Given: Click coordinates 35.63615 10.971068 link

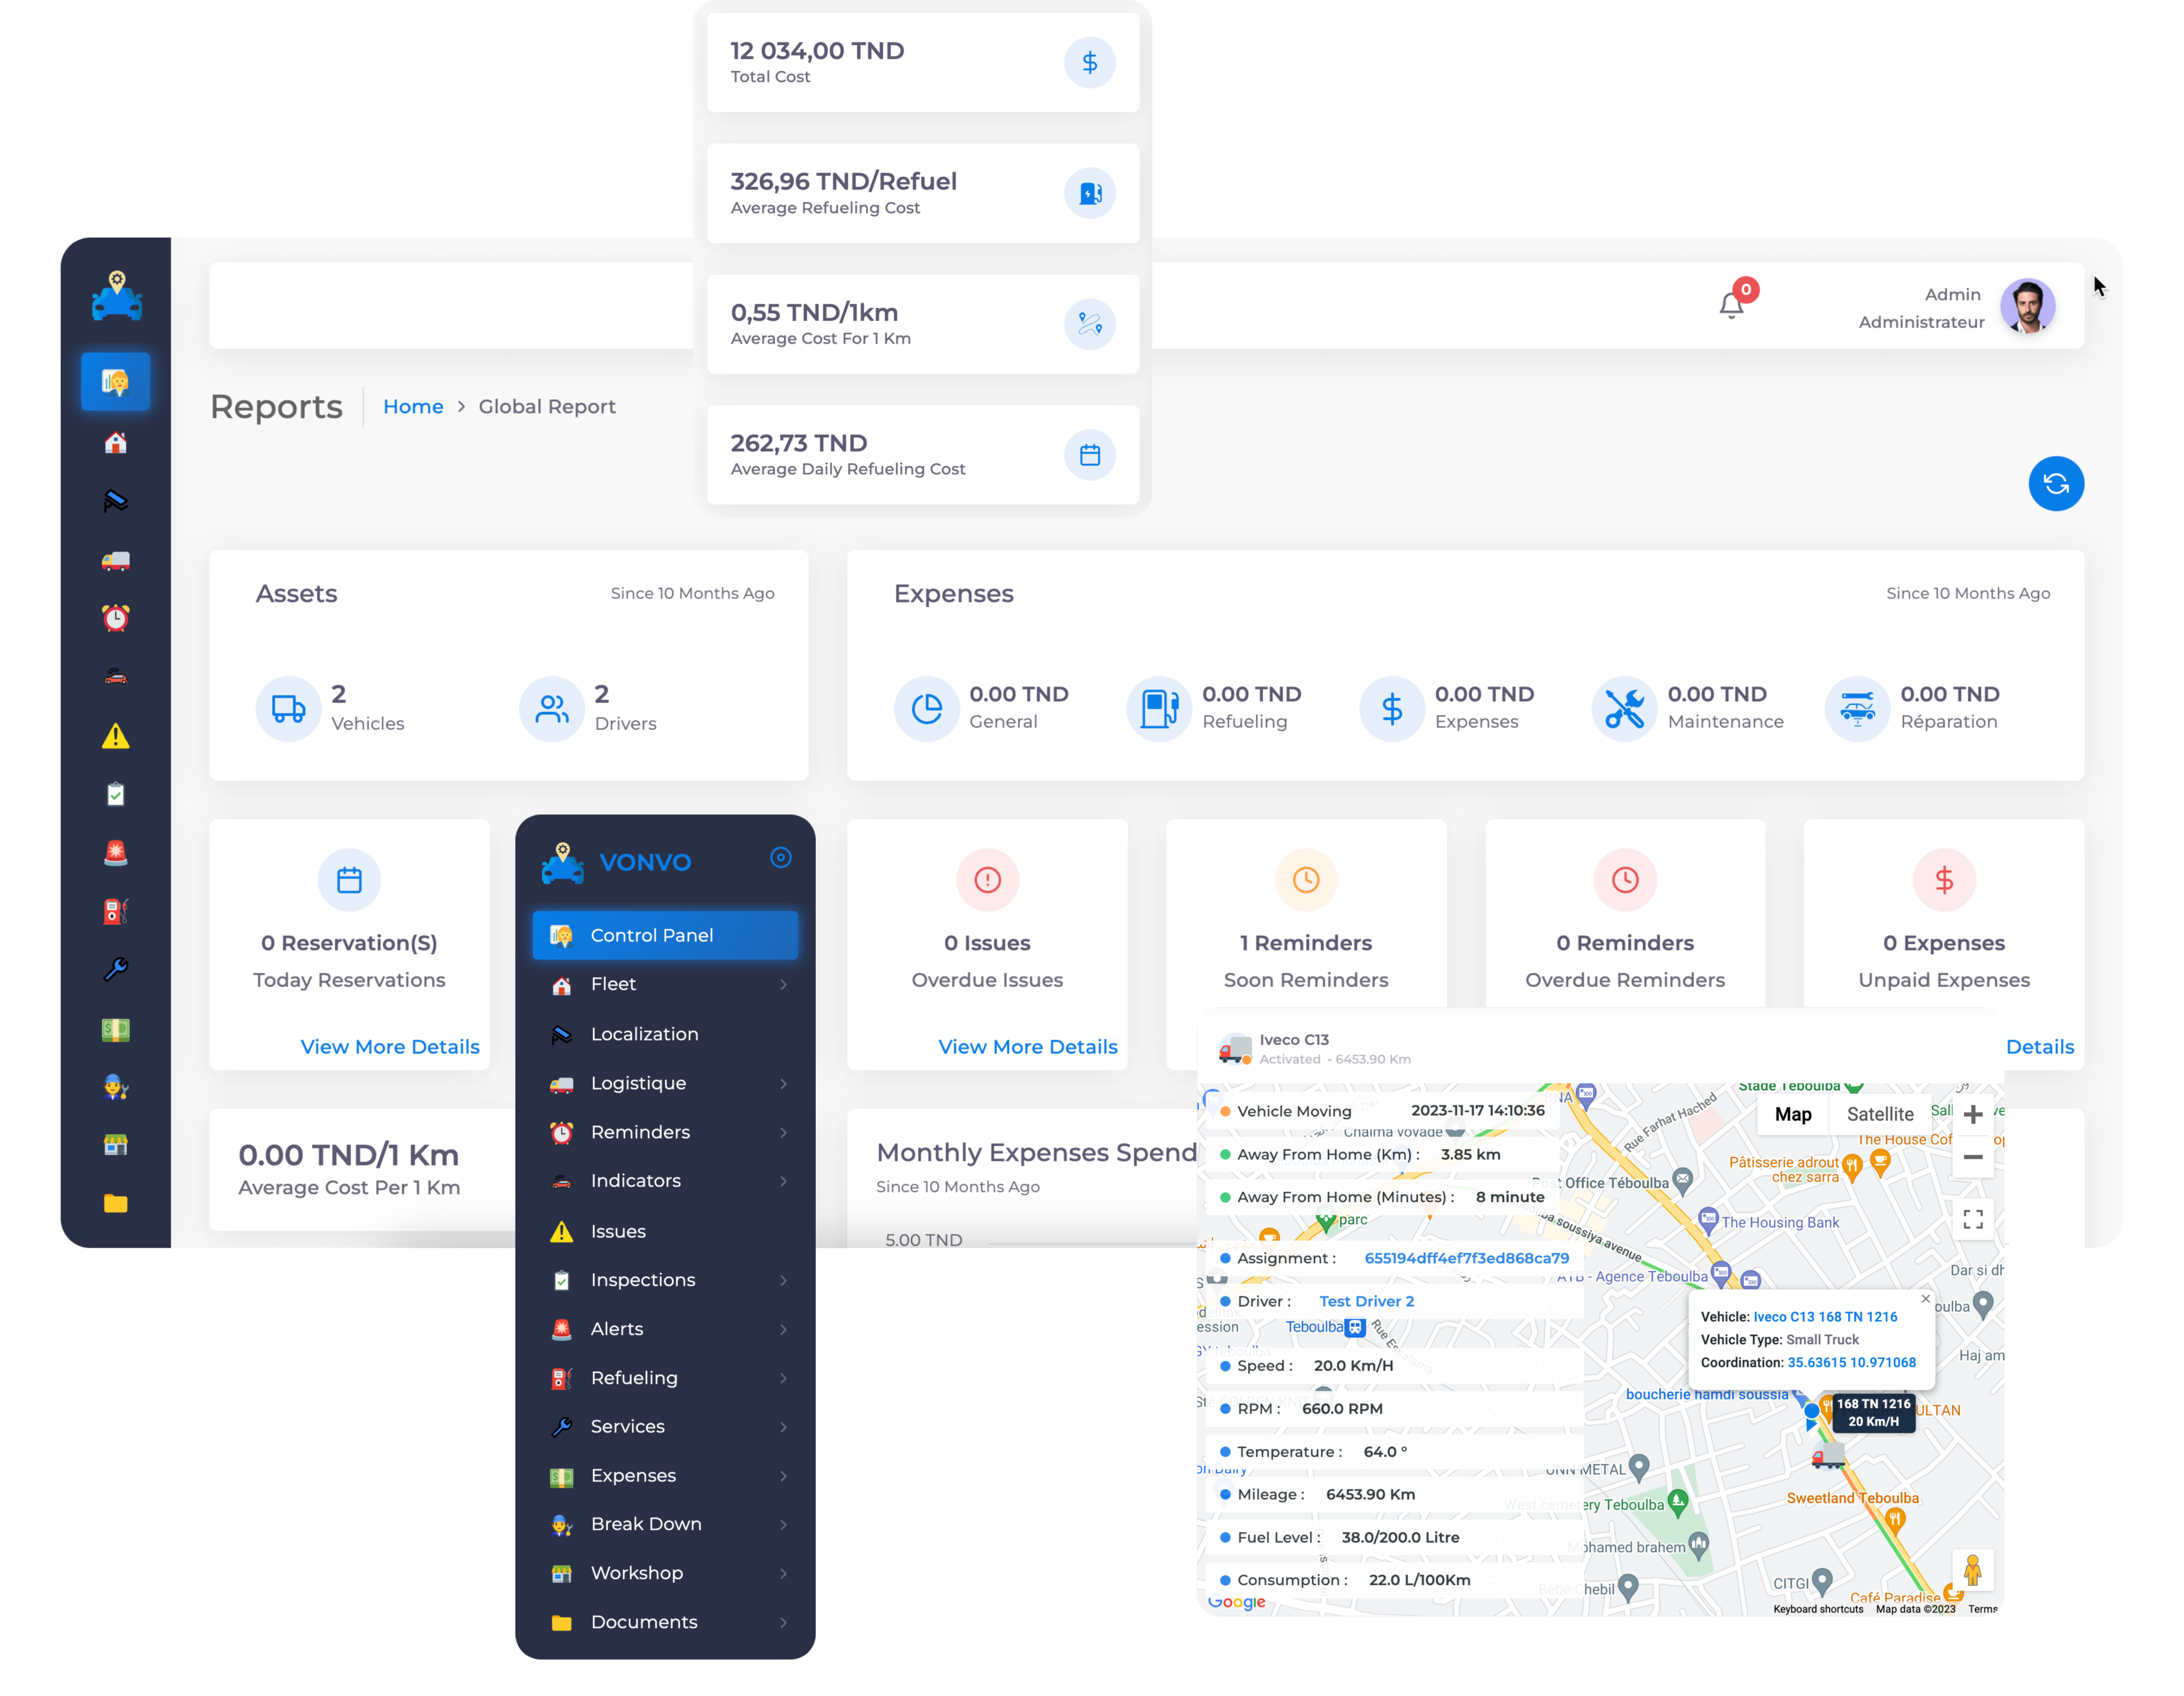Looking at the screenshot, I should pyautogui.click(x=1851, y=1362).
